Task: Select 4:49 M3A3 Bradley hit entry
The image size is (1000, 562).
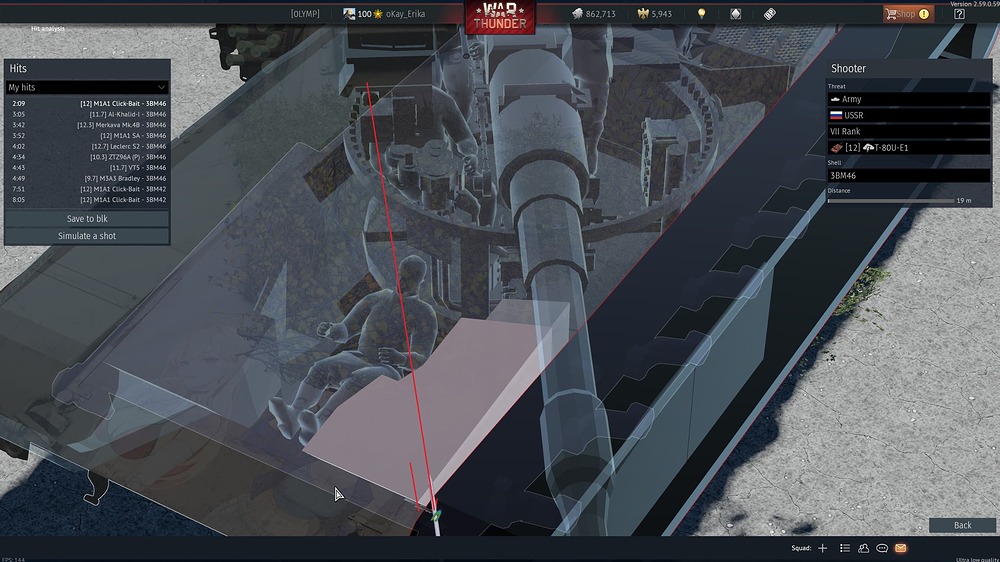Action: 89,179
